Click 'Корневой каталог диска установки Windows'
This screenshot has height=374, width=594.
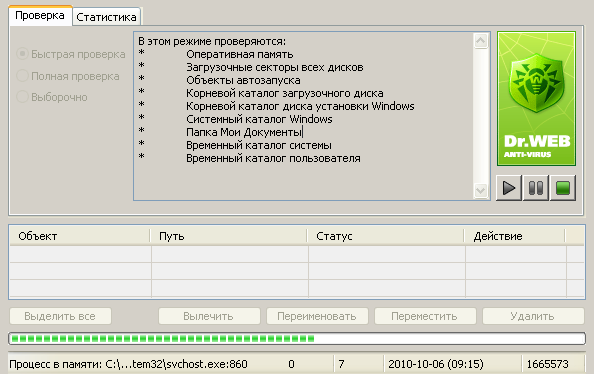[x=300, y=106]
